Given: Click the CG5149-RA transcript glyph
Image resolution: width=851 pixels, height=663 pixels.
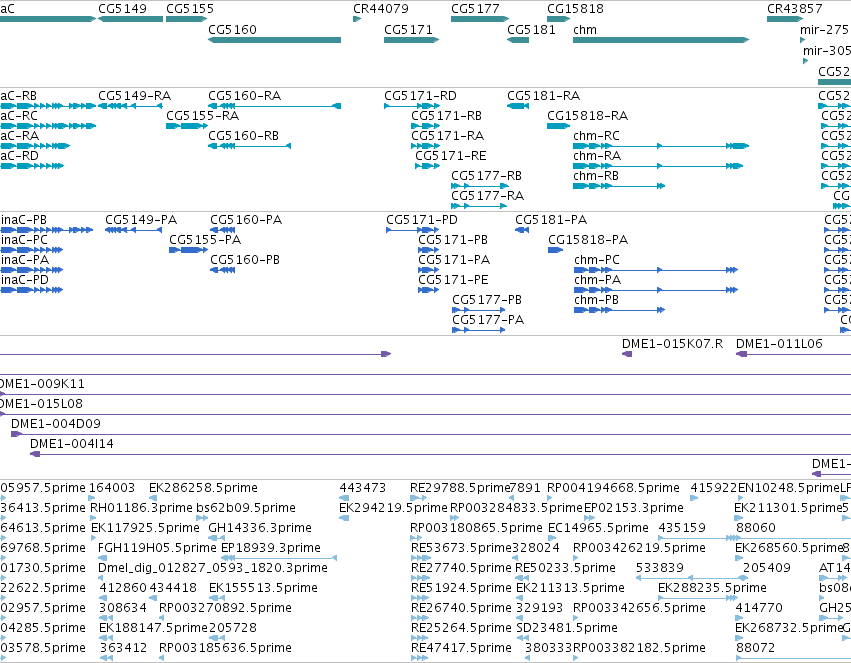Looking at the screenshot, I should pos(130,106).
